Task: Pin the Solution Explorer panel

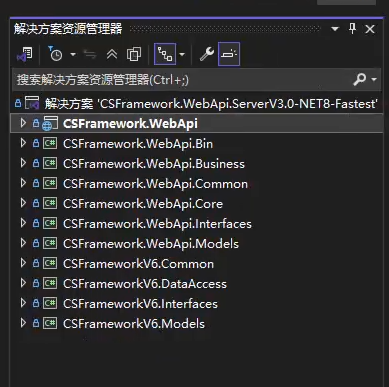Action: pos(352,29)
